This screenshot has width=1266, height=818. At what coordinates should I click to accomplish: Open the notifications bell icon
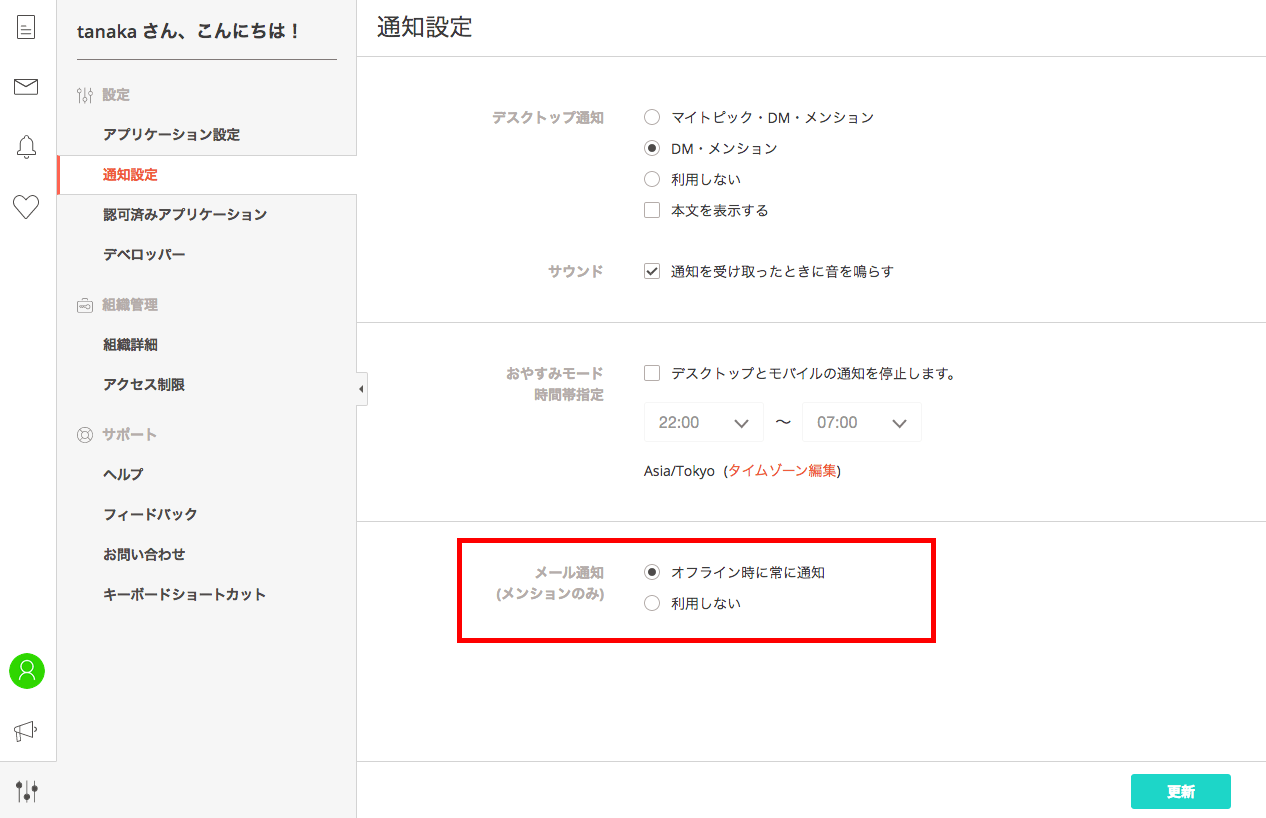tap(26, 147)
